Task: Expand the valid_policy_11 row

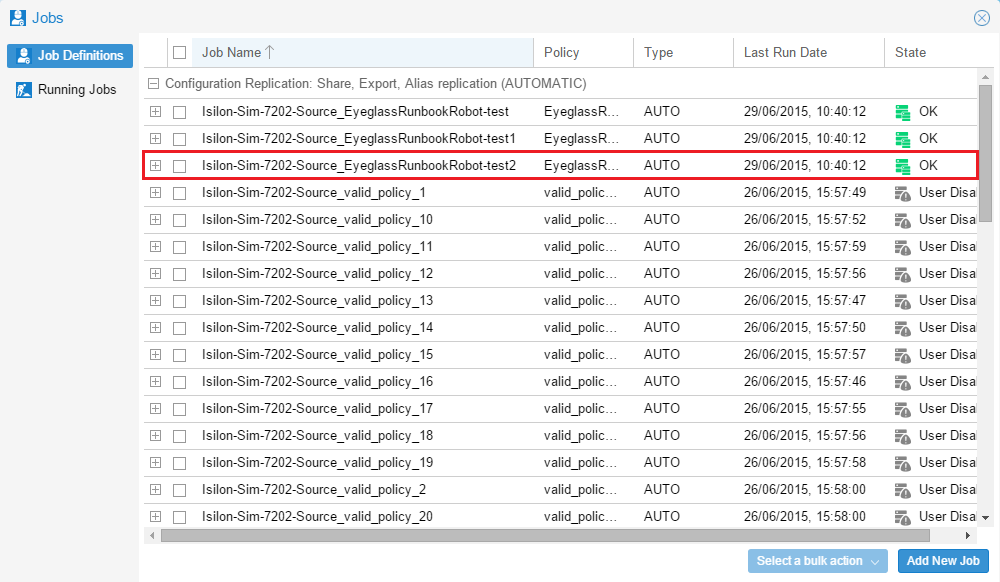Action: [x=156, y=247]
